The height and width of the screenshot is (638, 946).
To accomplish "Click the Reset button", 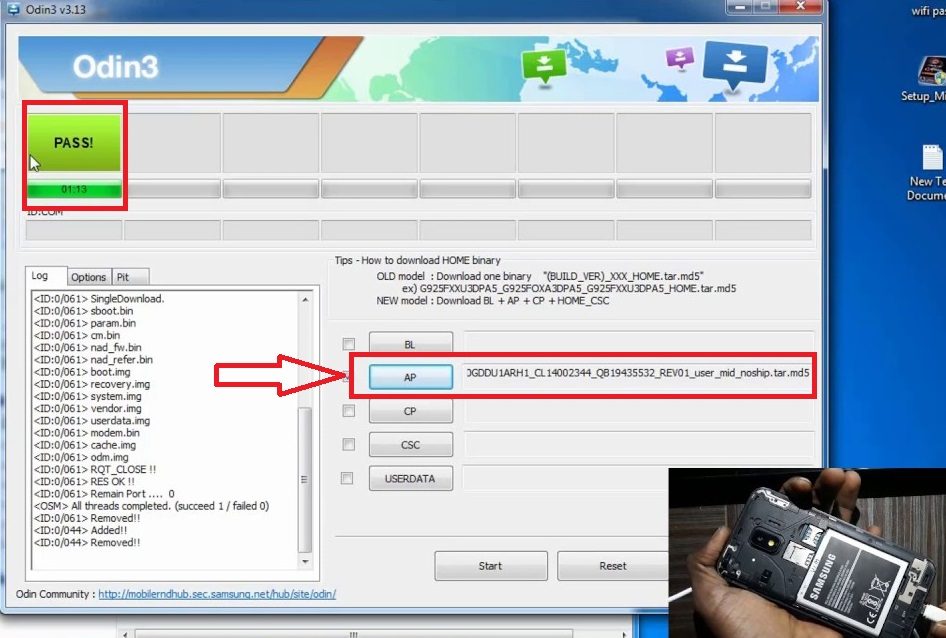I will click(612, 566).
